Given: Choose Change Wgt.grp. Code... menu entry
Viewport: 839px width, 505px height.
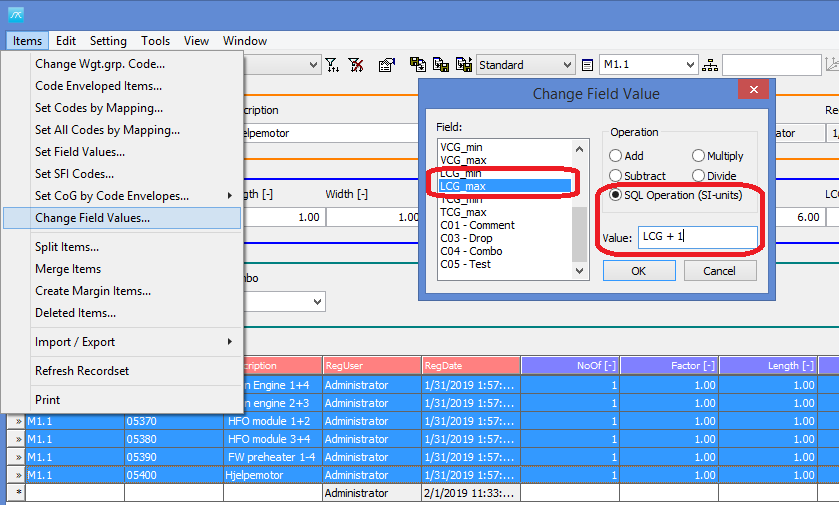Looking at the screenshot, I should click(x=122, y=64).
